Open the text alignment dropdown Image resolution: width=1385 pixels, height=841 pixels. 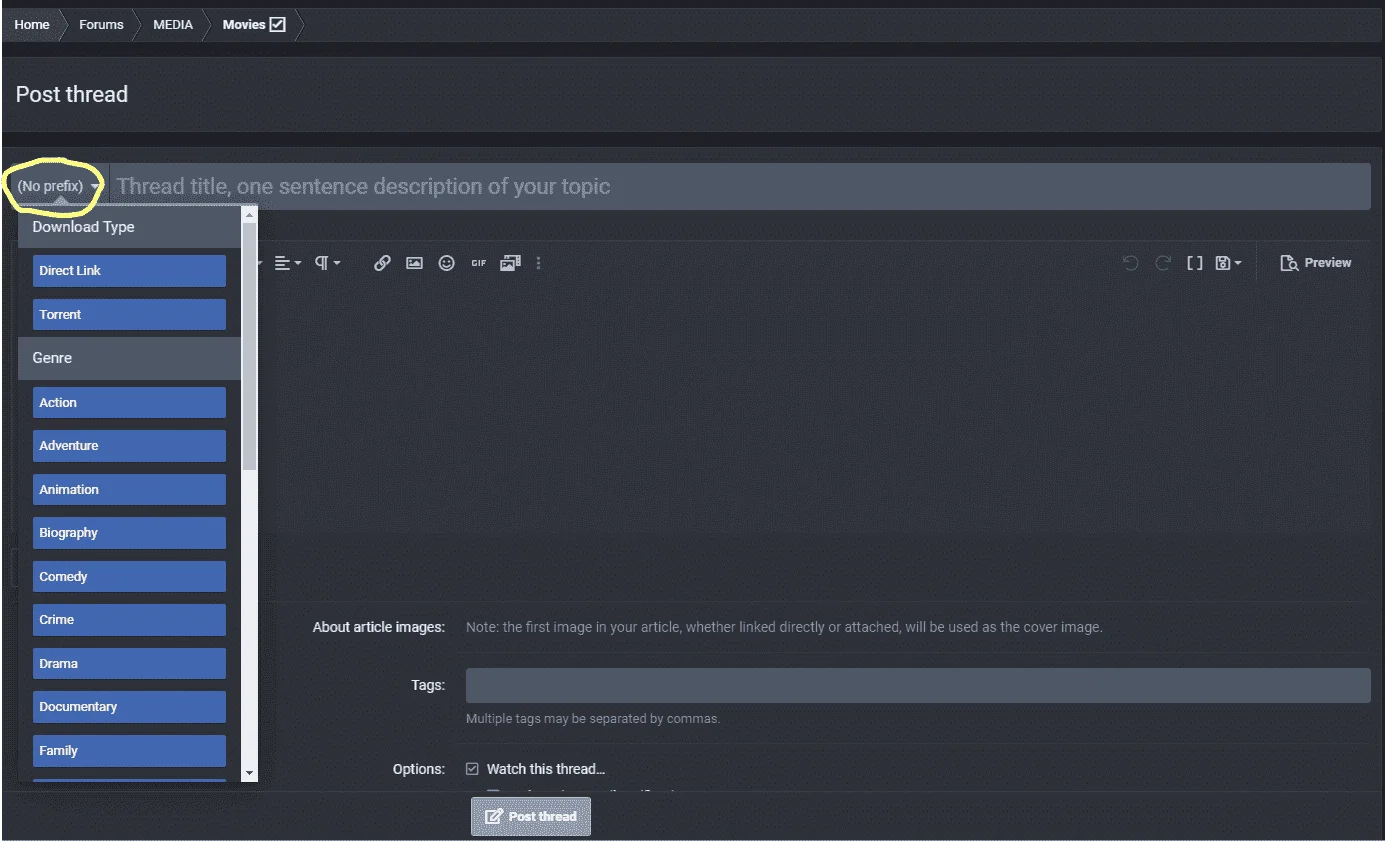point(288,263)
